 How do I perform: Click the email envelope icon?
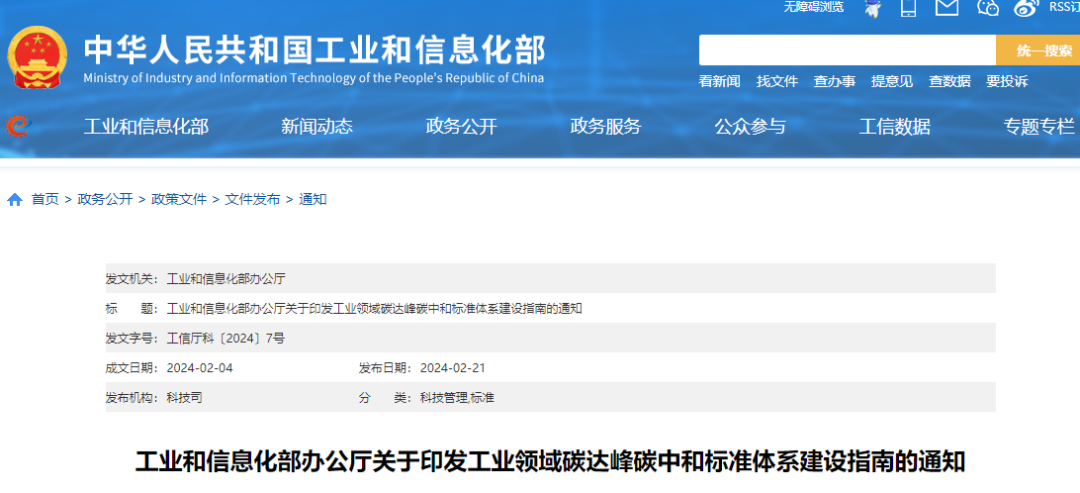coord(947,8)
